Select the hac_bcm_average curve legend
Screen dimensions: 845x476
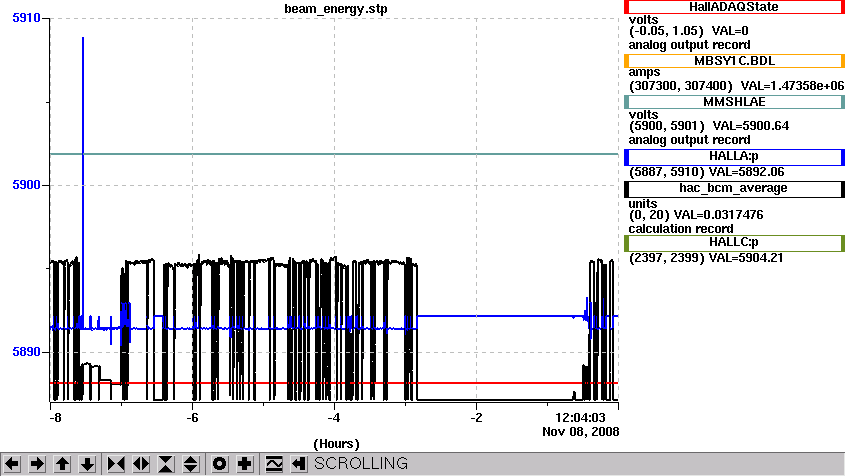pos(734,189)
